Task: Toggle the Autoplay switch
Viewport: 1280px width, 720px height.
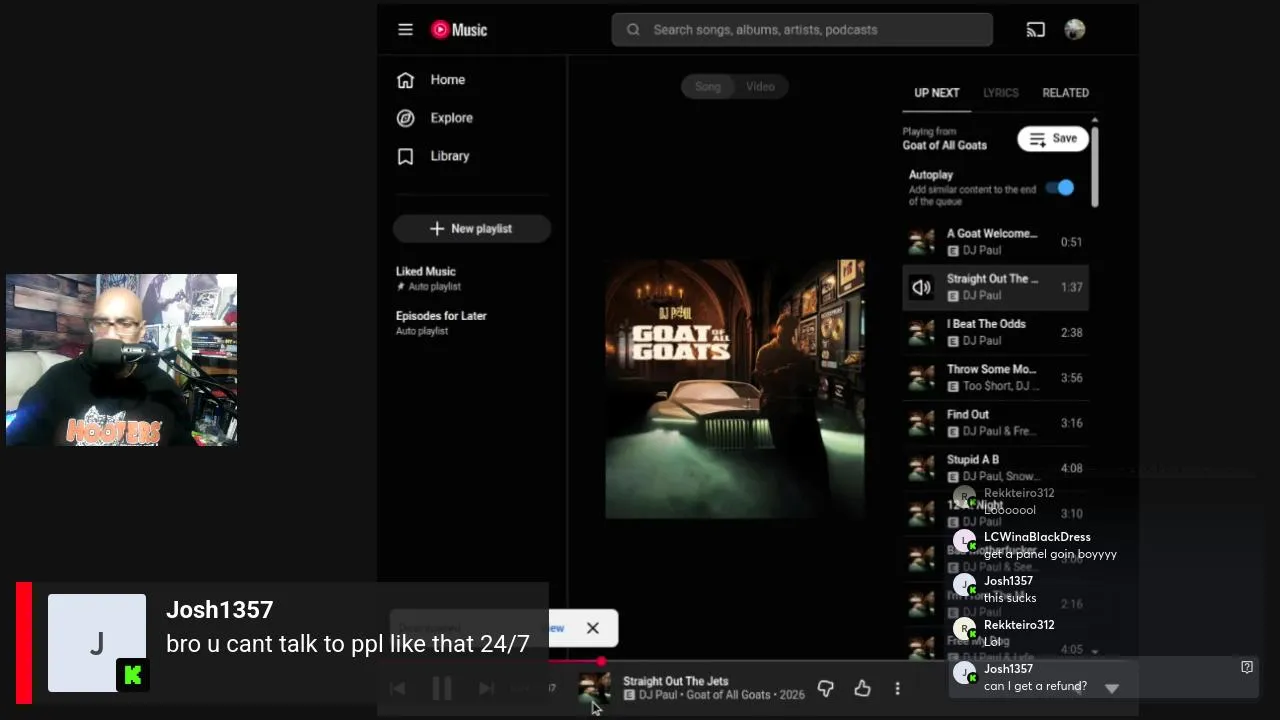Action: pos(1060,188)
